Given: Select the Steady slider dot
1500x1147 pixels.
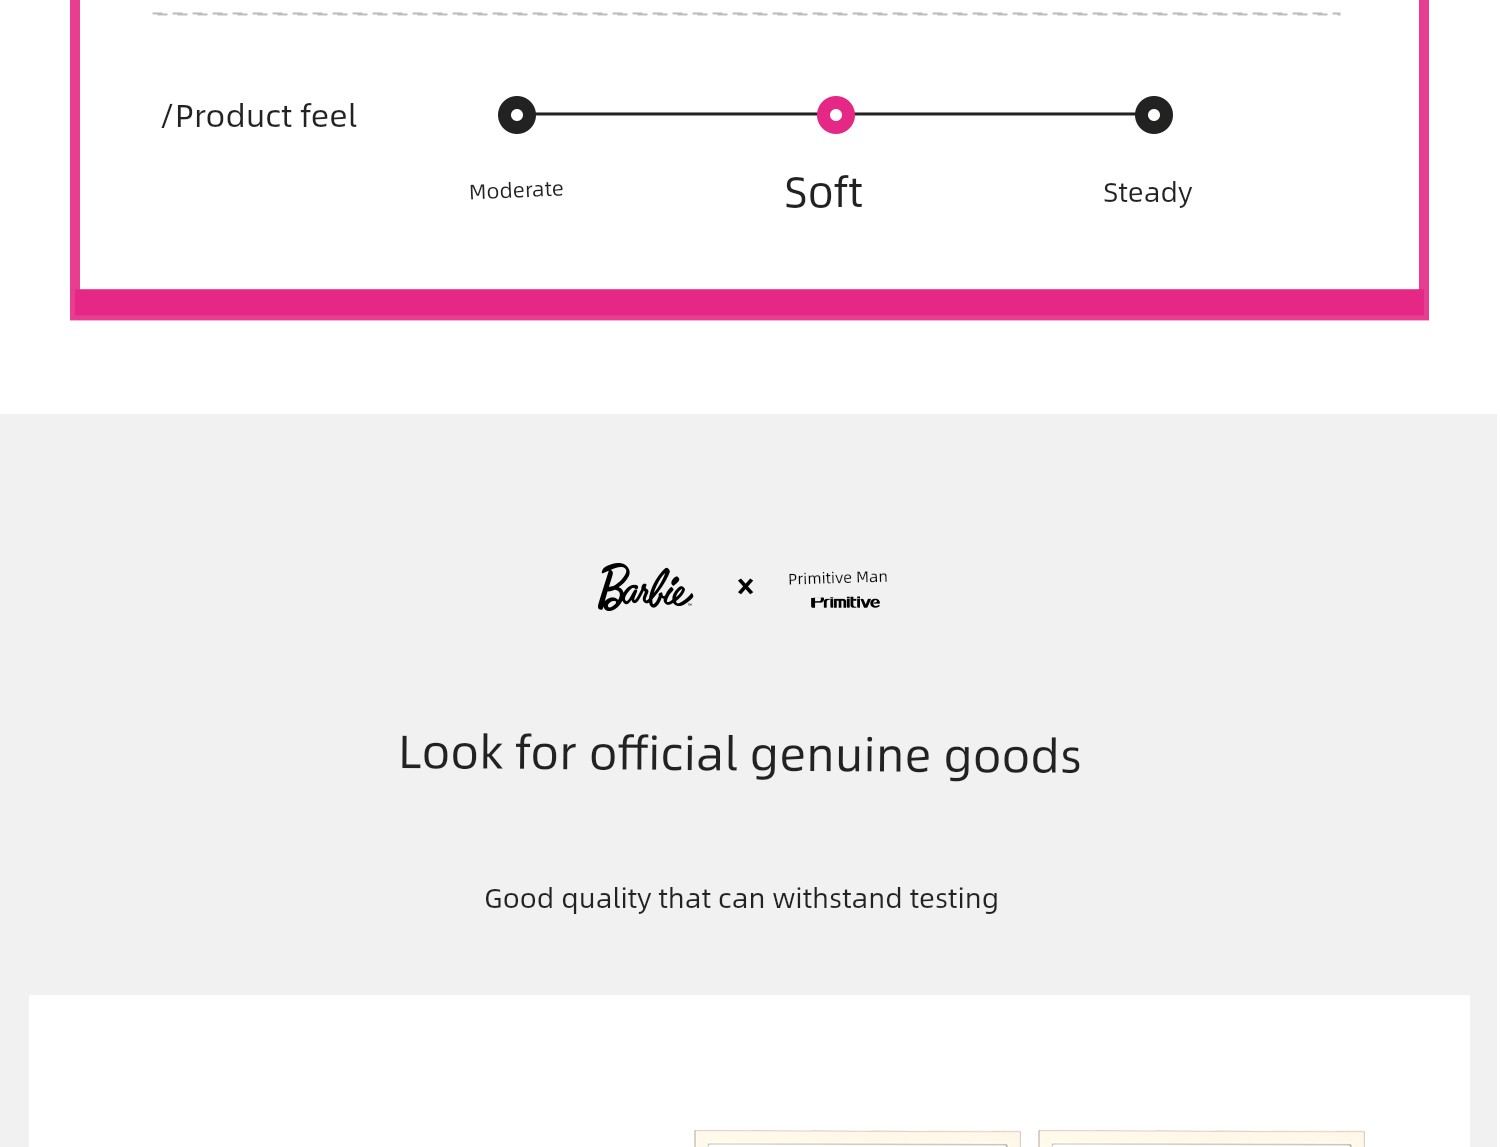Looking at the screenshot, I should (x=1154, y=115).
